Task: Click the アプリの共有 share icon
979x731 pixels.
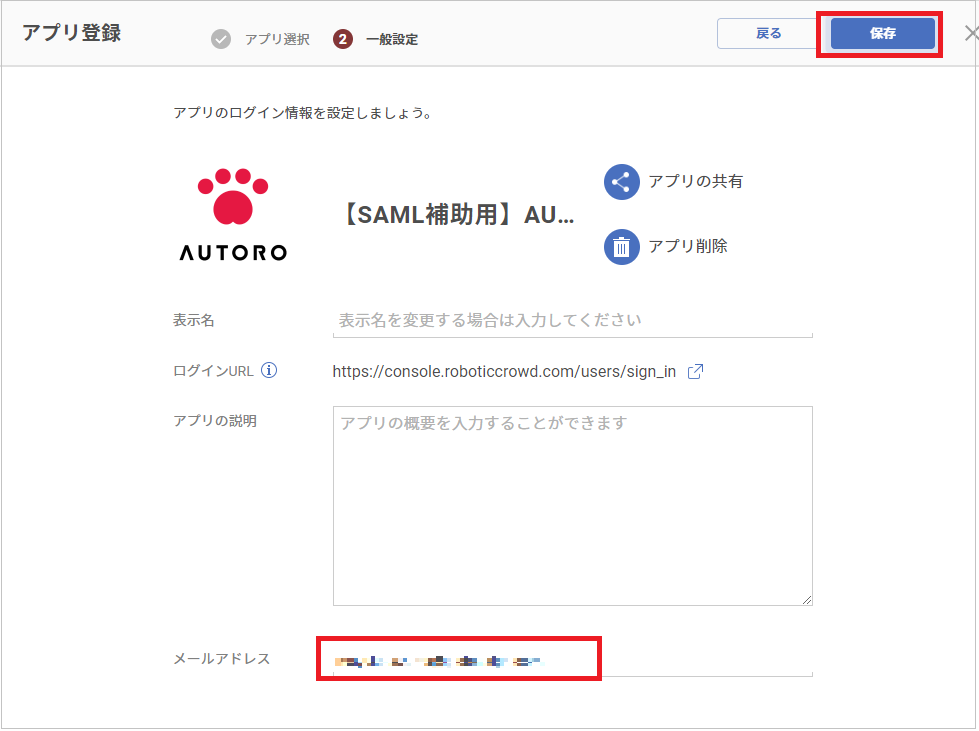Action: click(x=621, y=182)
